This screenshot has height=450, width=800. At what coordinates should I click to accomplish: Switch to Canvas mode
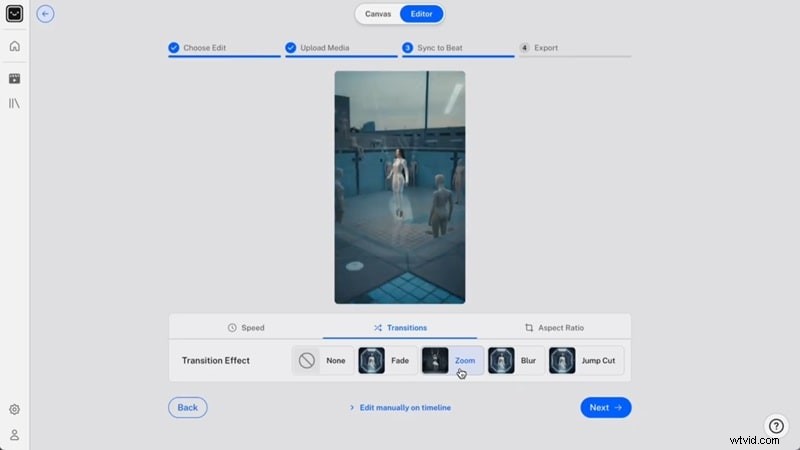click(x=378, y=14)
